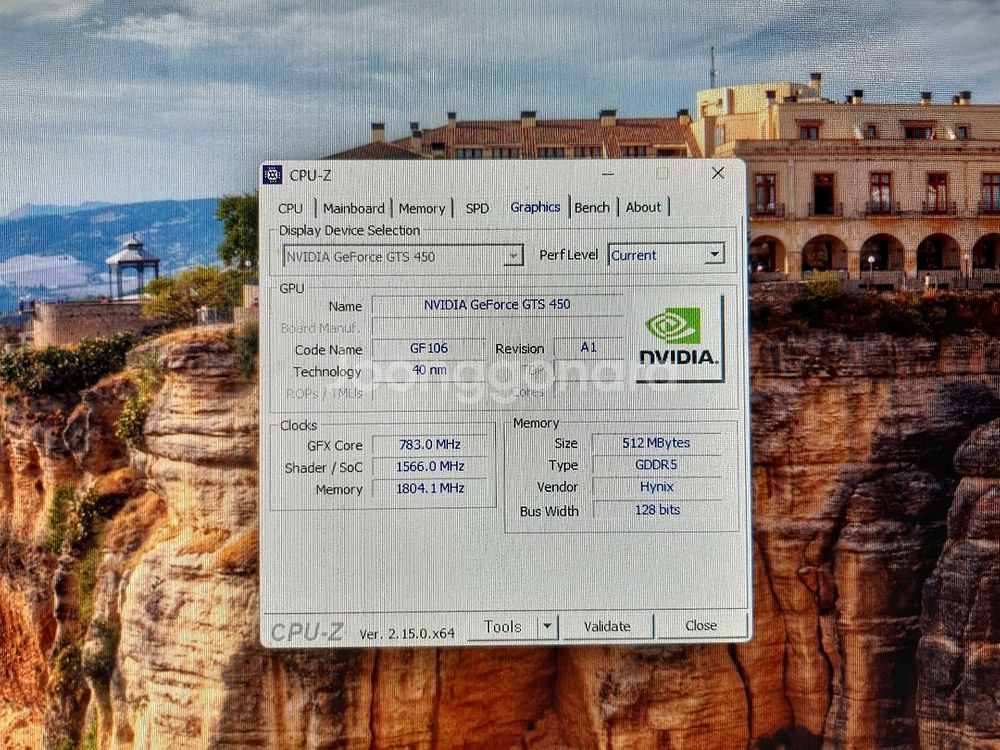Click the Tools button
1000x750 pixels.
pos(503,627)
